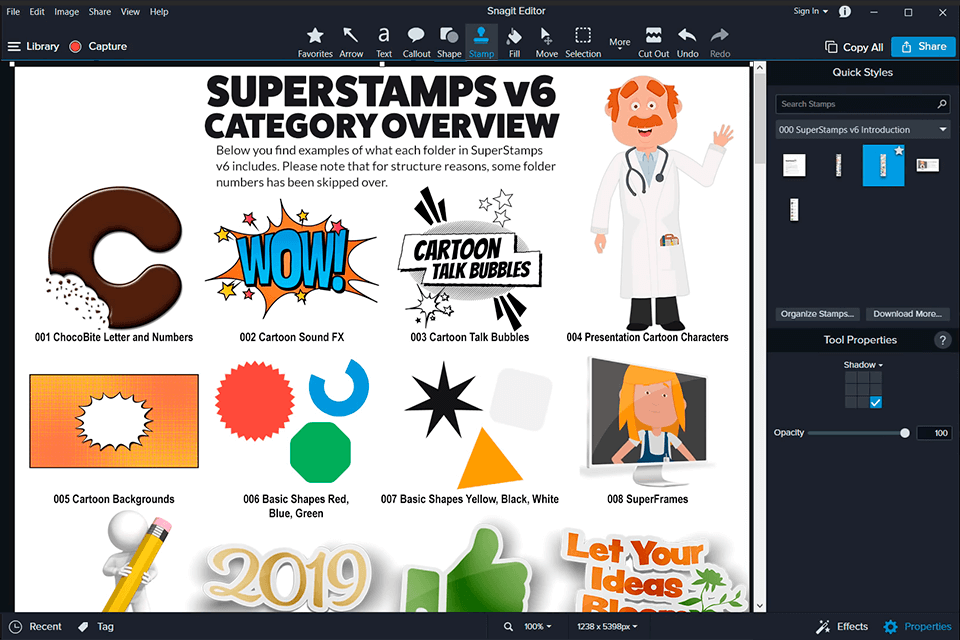Screen dimensions: 960x640
Task: Select the stamp thumbnail in the second row
Action: point(794,209)
